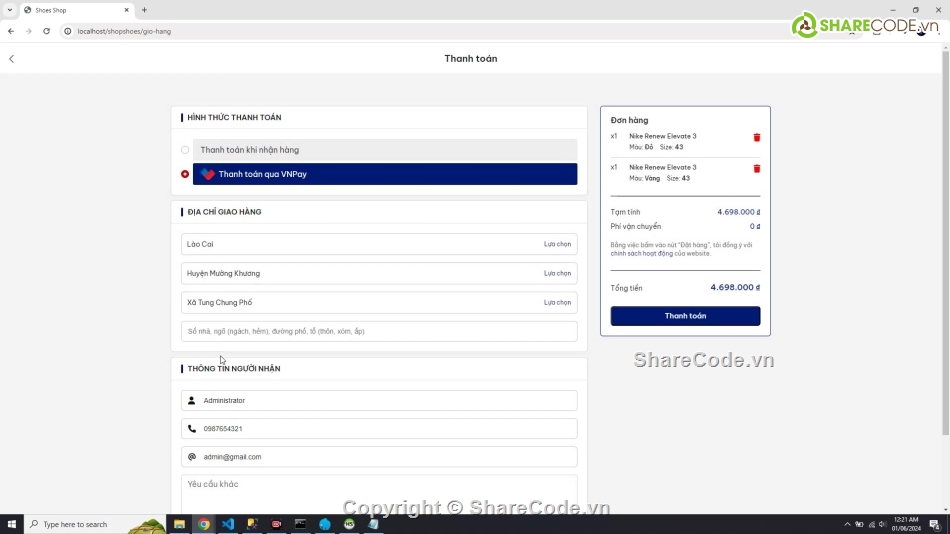Switch to the Shoes Shop browser tab
950x534 pixels.
pos(75,10)
